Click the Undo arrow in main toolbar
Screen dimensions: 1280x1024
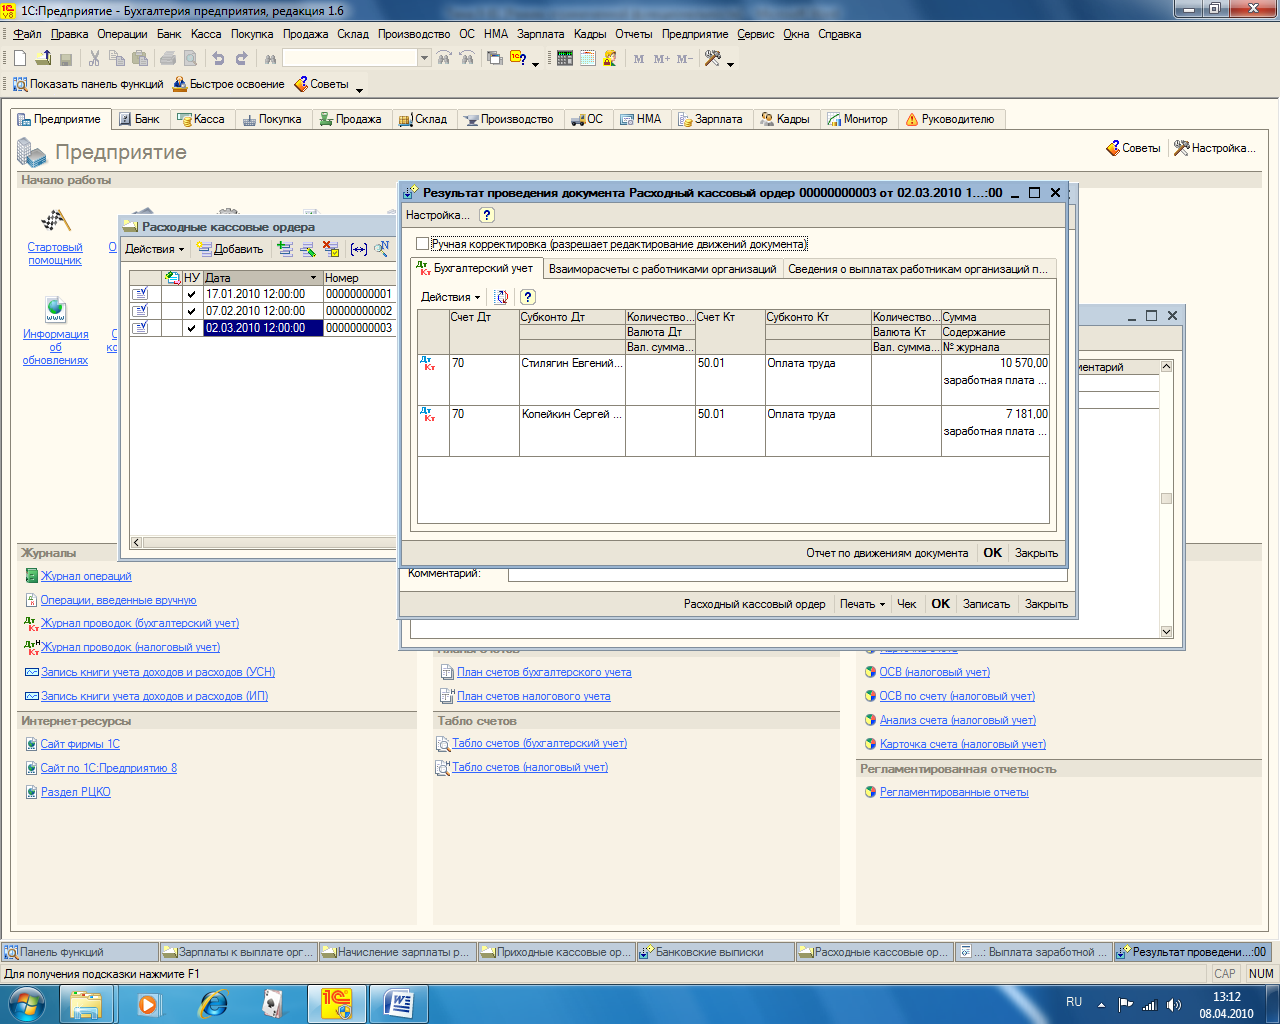219,59
